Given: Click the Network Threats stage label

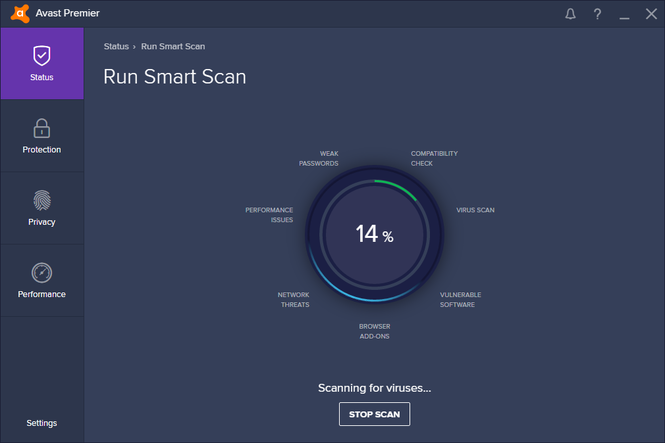Looking at the screenshot, I should pos(293,299).
